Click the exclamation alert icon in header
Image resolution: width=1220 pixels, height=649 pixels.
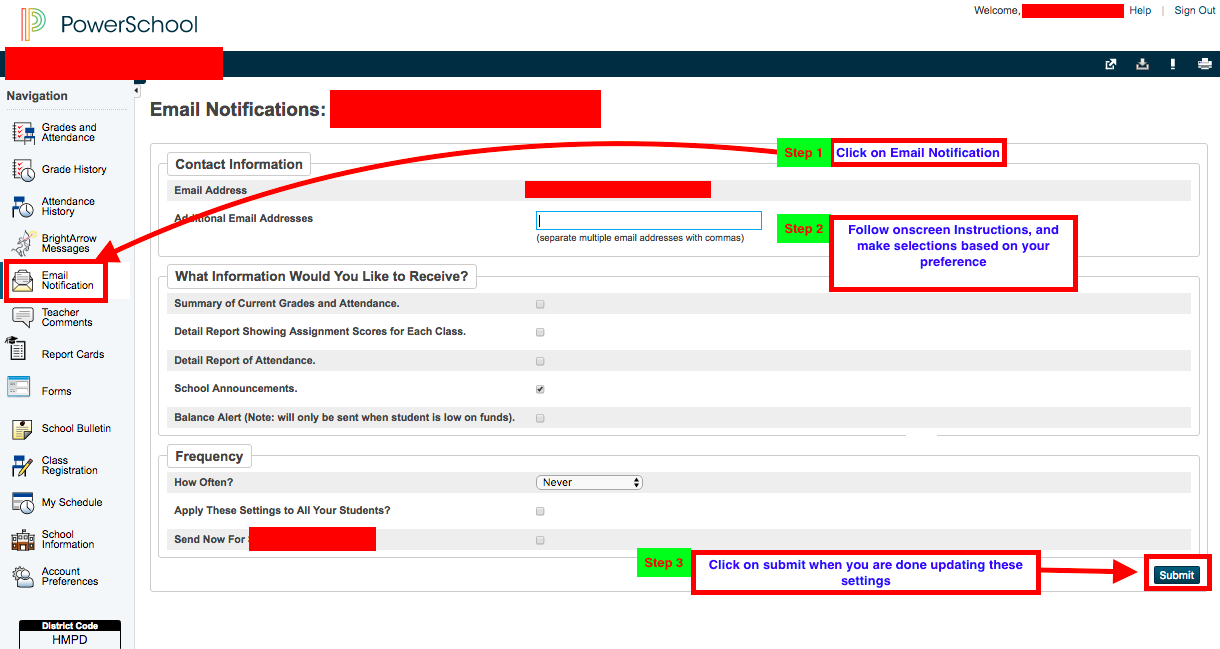coord(1173,64)
